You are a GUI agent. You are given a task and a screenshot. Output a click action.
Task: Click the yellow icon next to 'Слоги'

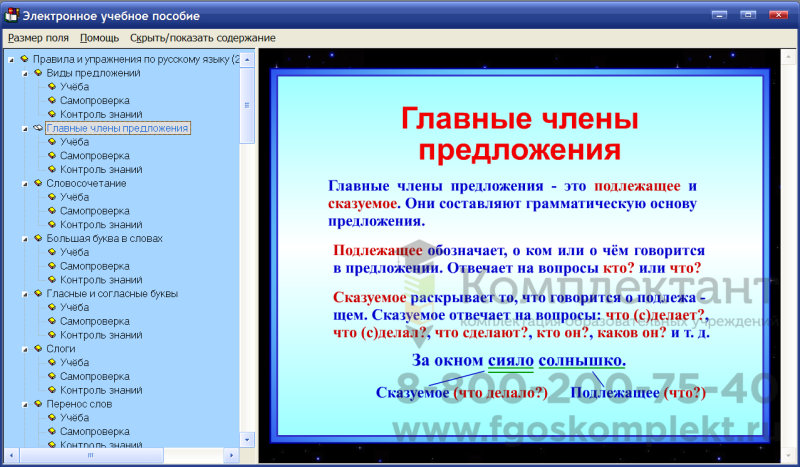click(38, 349)
